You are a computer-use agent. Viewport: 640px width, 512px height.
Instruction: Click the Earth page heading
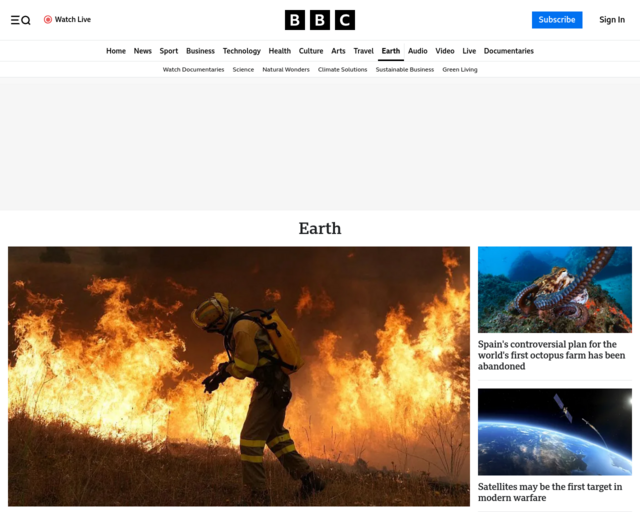coord(320,228)
